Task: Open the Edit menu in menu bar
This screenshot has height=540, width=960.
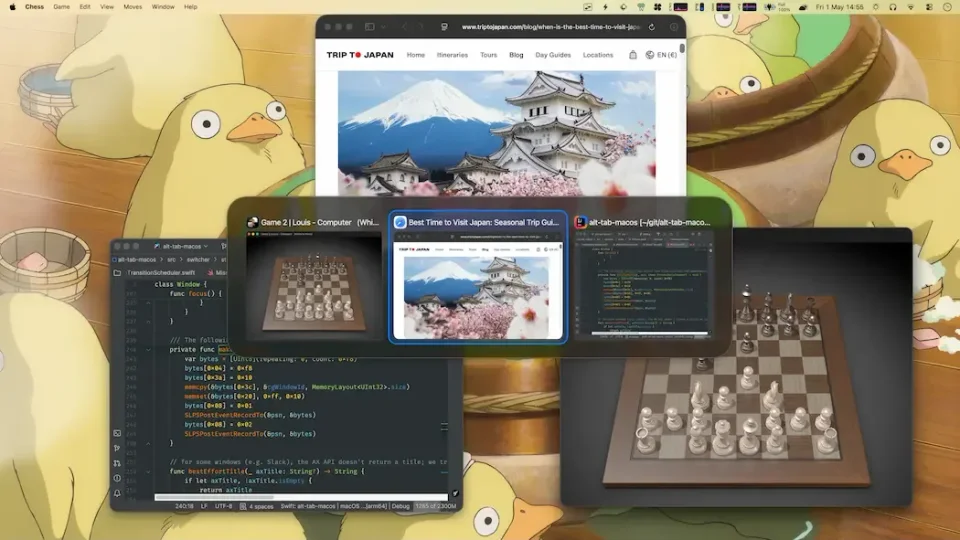Action: point(85,7)
